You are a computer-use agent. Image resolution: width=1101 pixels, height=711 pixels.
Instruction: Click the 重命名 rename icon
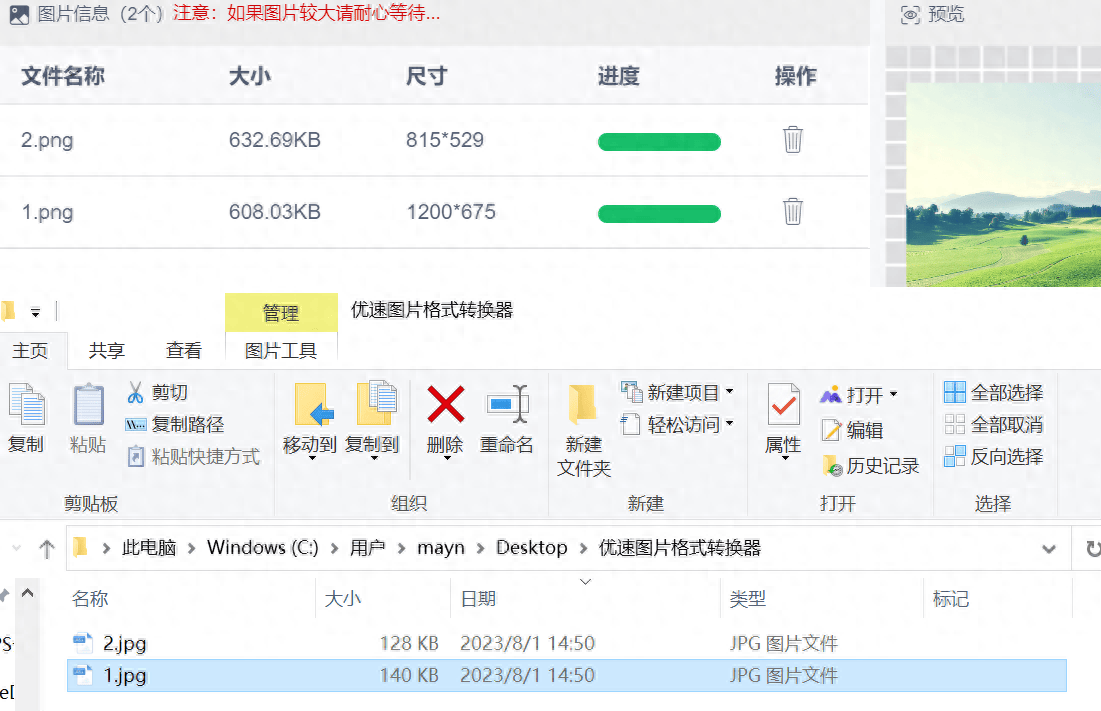point(507,406)
